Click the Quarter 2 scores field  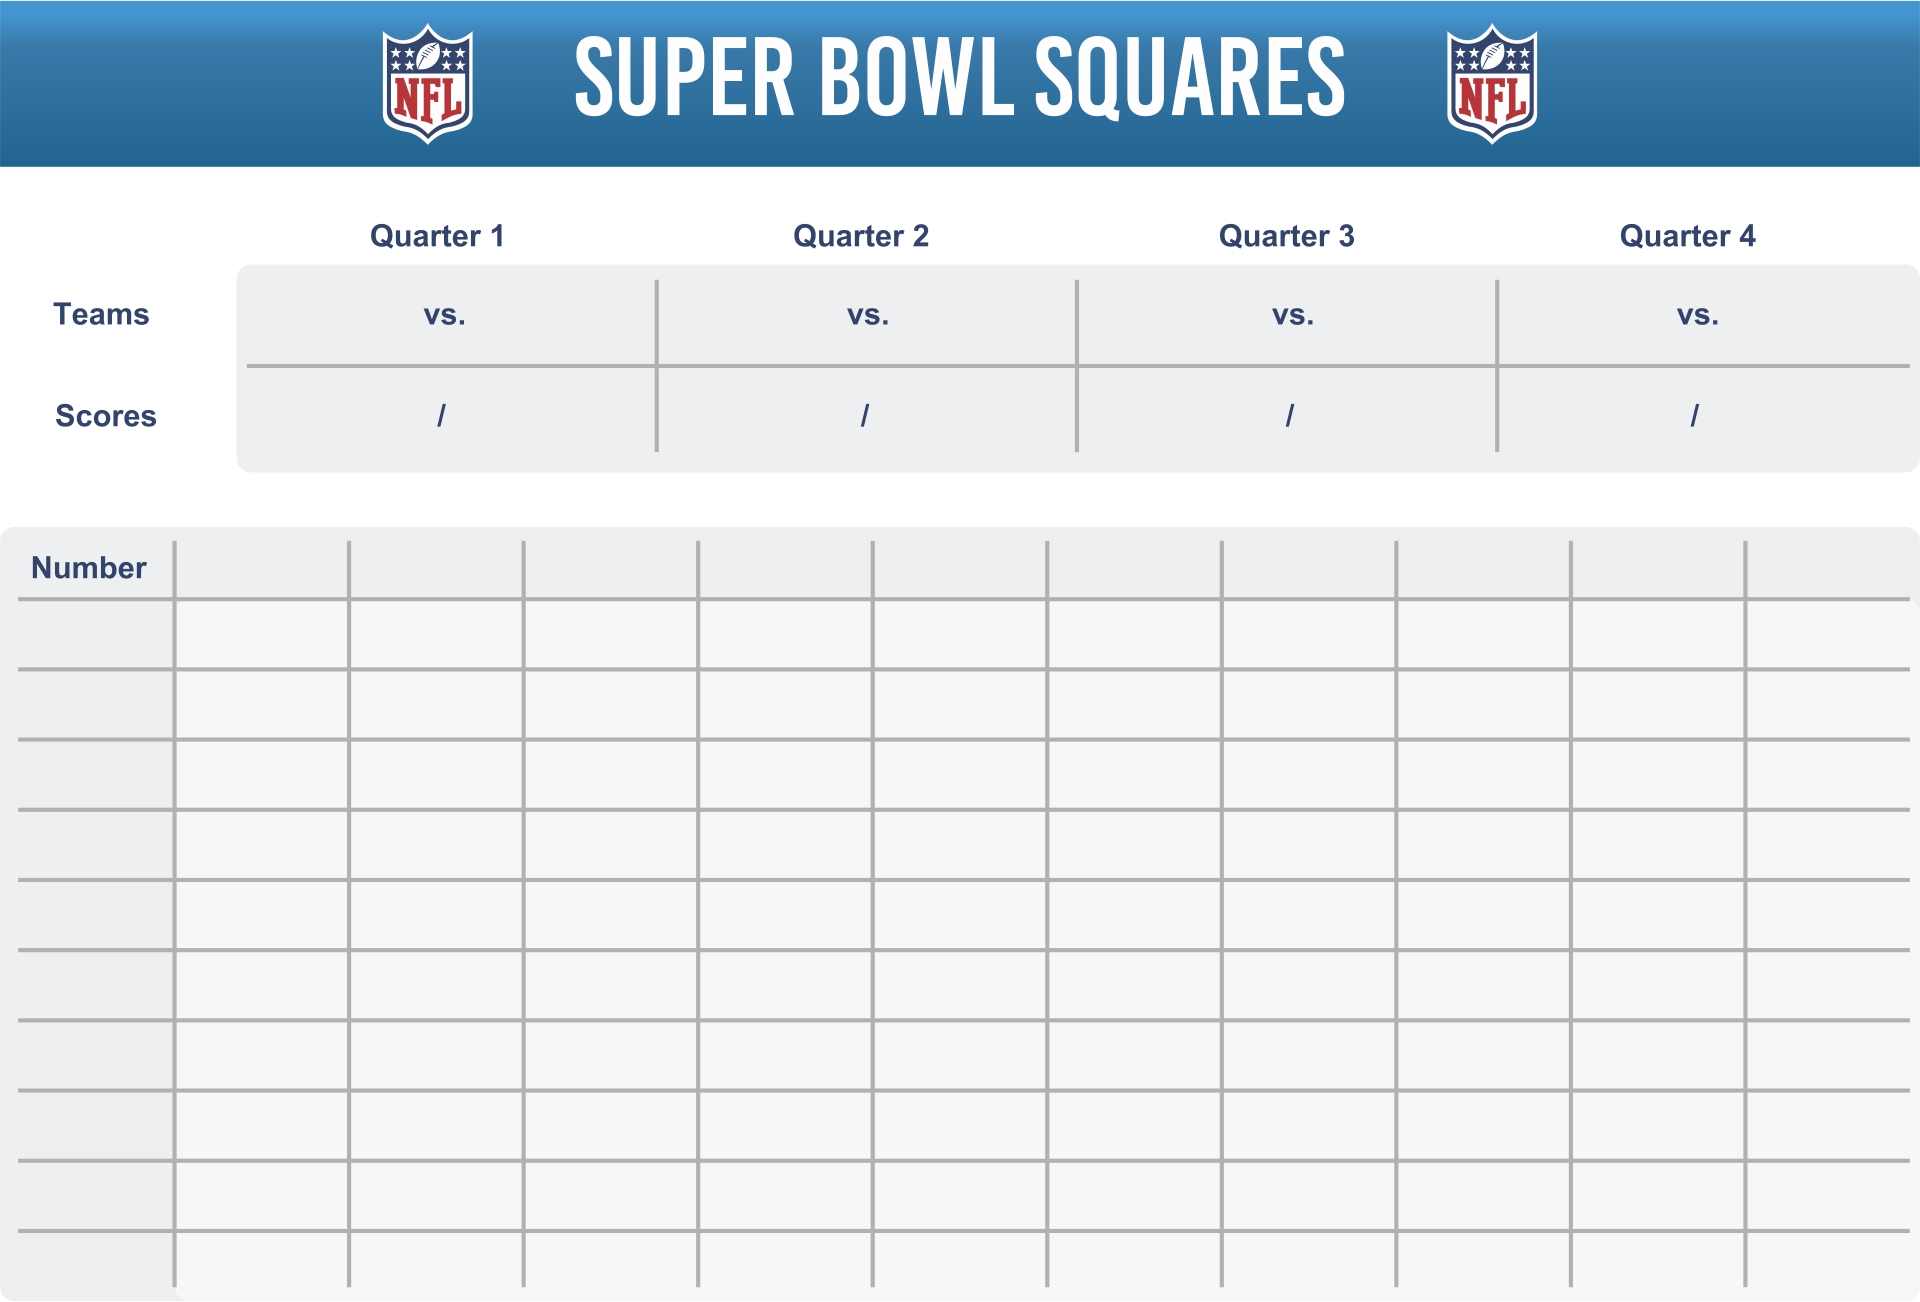coord(867,416)
